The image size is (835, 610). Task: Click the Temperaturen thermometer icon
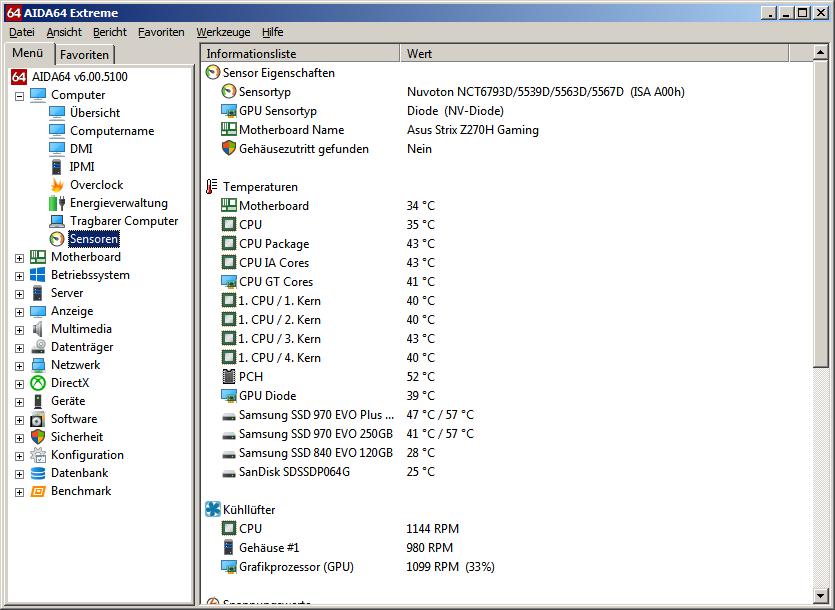[211, 186]
